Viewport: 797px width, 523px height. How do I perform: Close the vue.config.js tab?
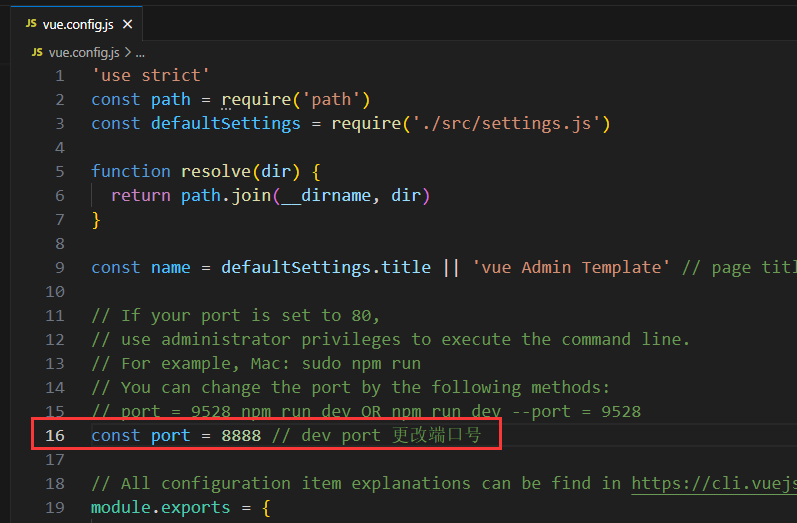(x=128, y=24)
